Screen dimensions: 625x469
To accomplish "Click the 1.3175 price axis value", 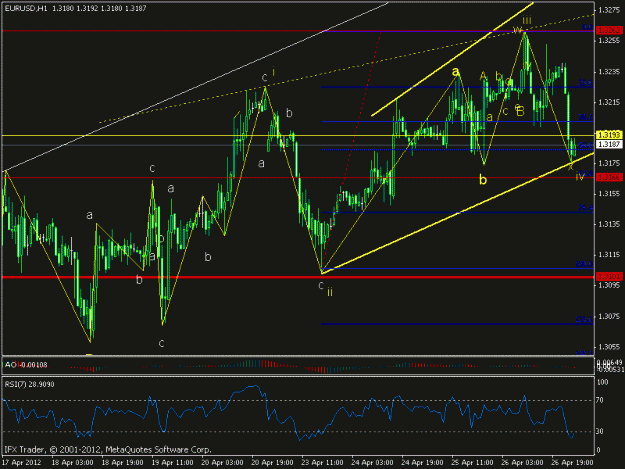I will click(x=610, y=163).
